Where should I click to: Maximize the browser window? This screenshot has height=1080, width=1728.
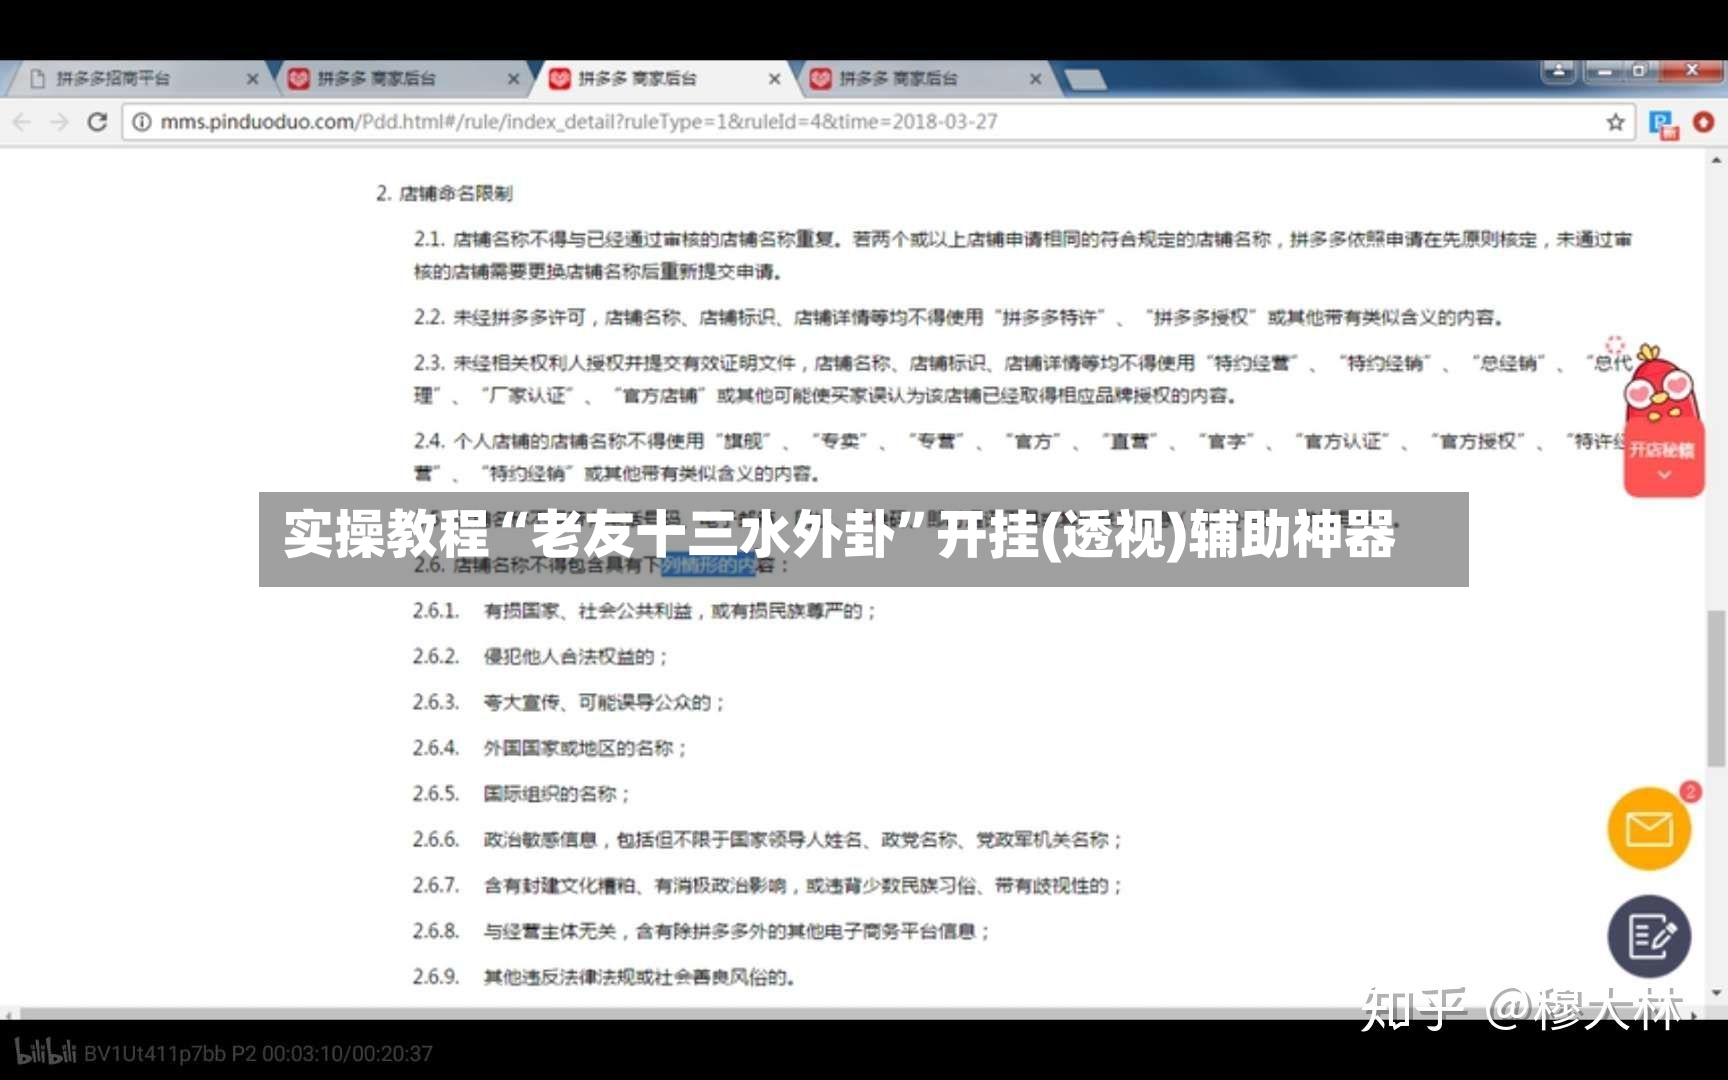[1640, 71]
